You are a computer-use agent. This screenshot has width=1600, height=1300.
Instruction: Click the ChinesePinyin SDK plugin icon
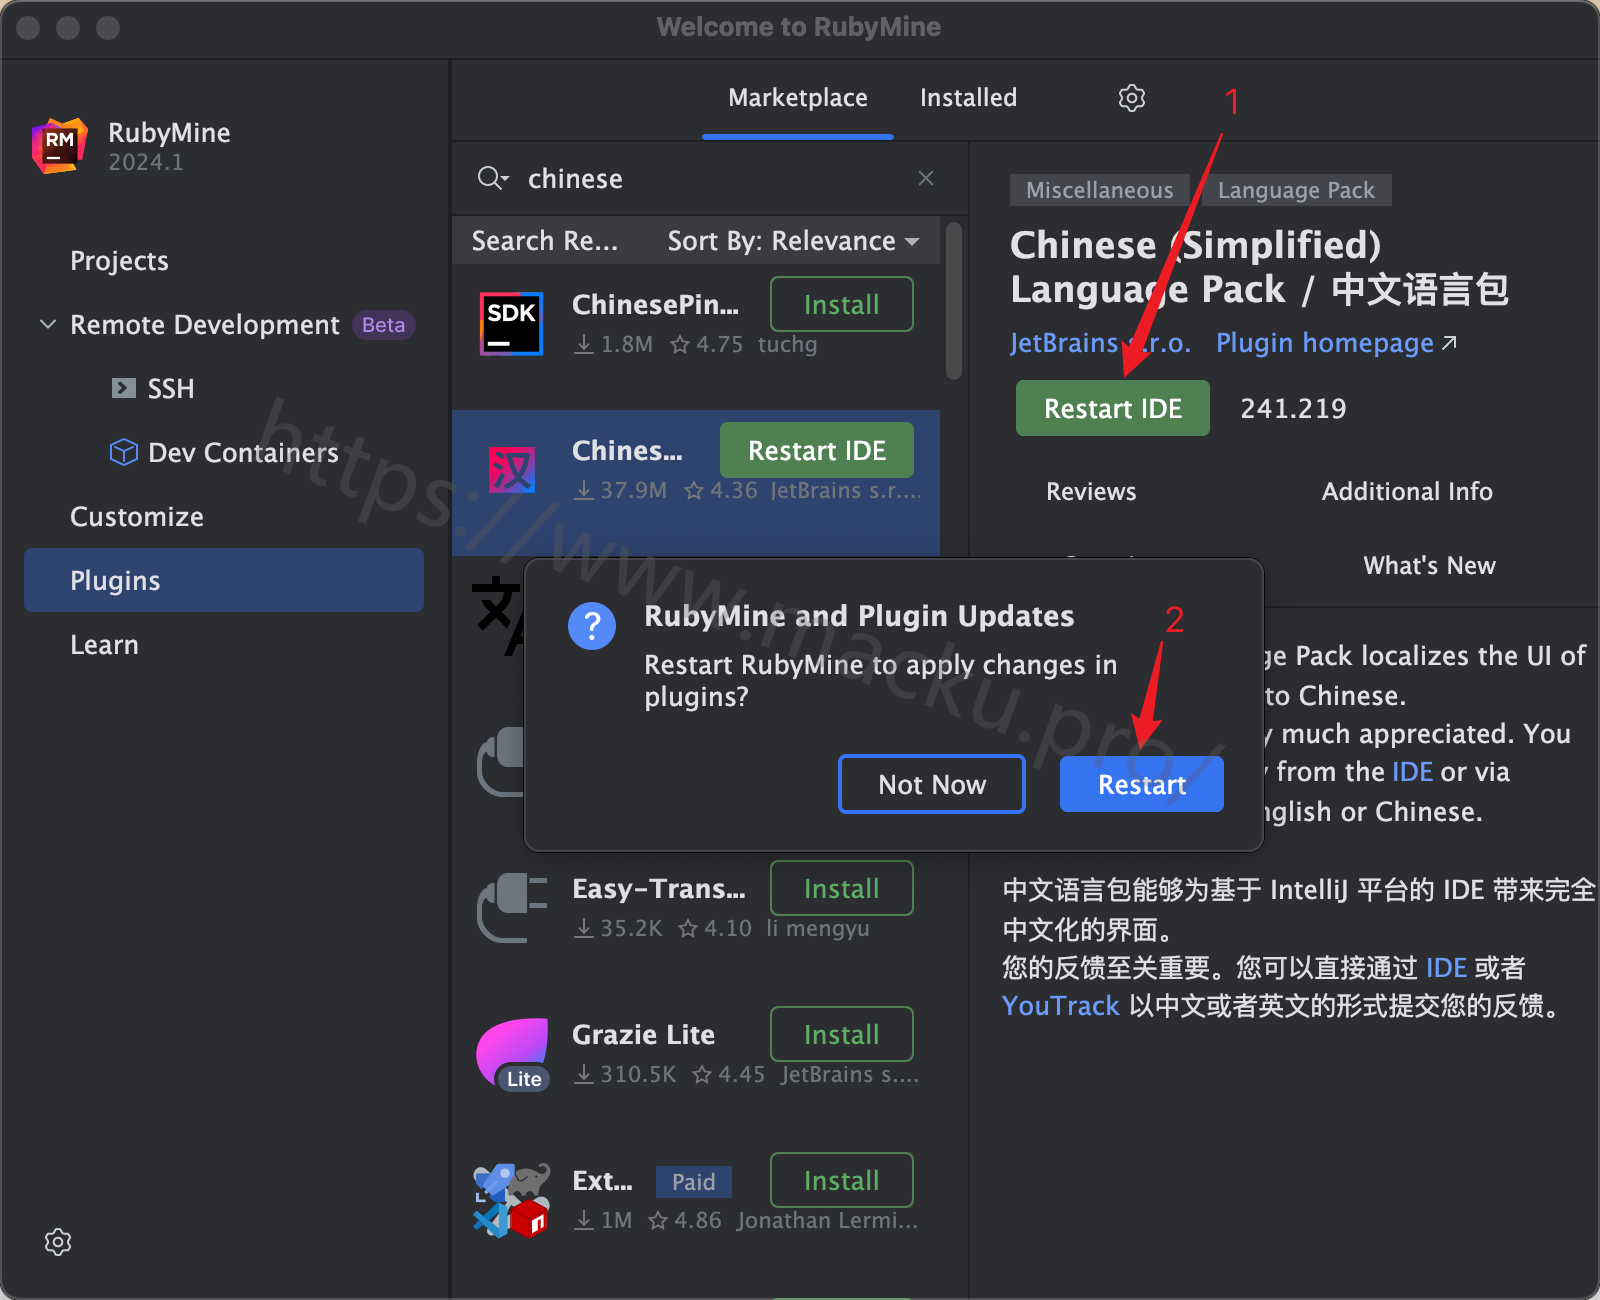[511, 324]
